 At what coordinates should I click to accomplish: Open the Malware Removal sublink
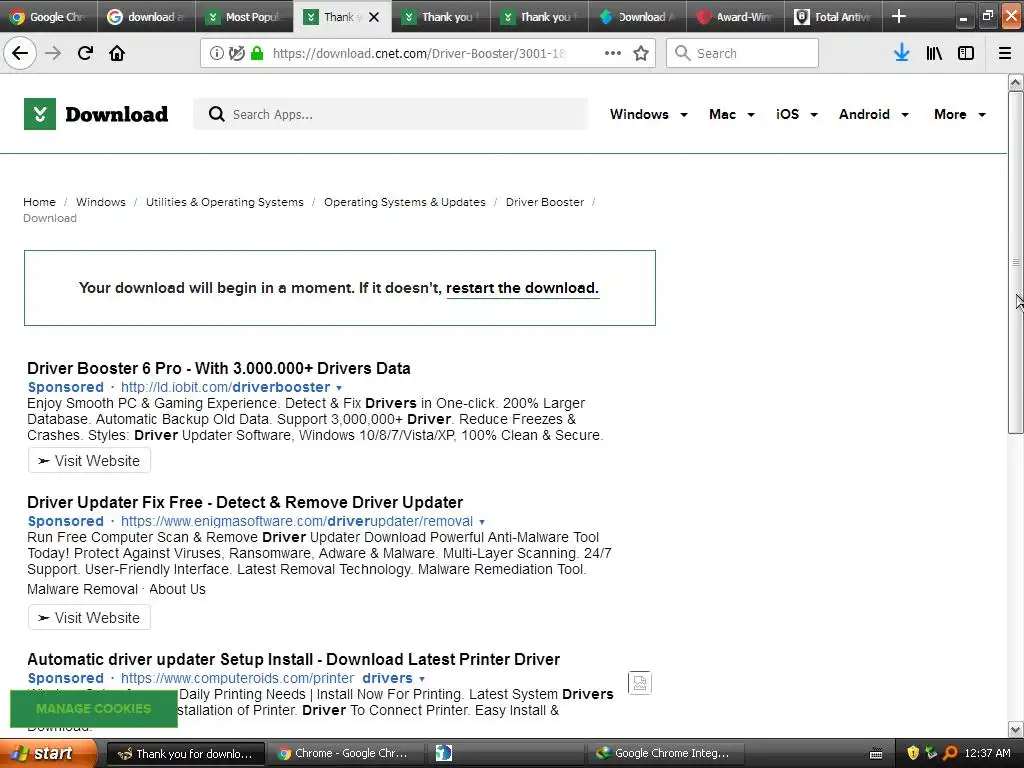click(x=82, y=589)
